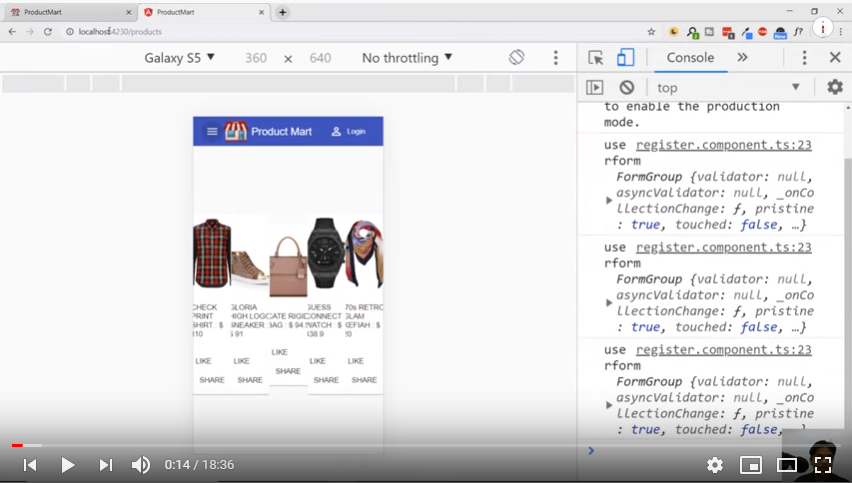Open the YouTube player settings gear
This screenshot has width=852, height=483.
click(x=715, y=465)
